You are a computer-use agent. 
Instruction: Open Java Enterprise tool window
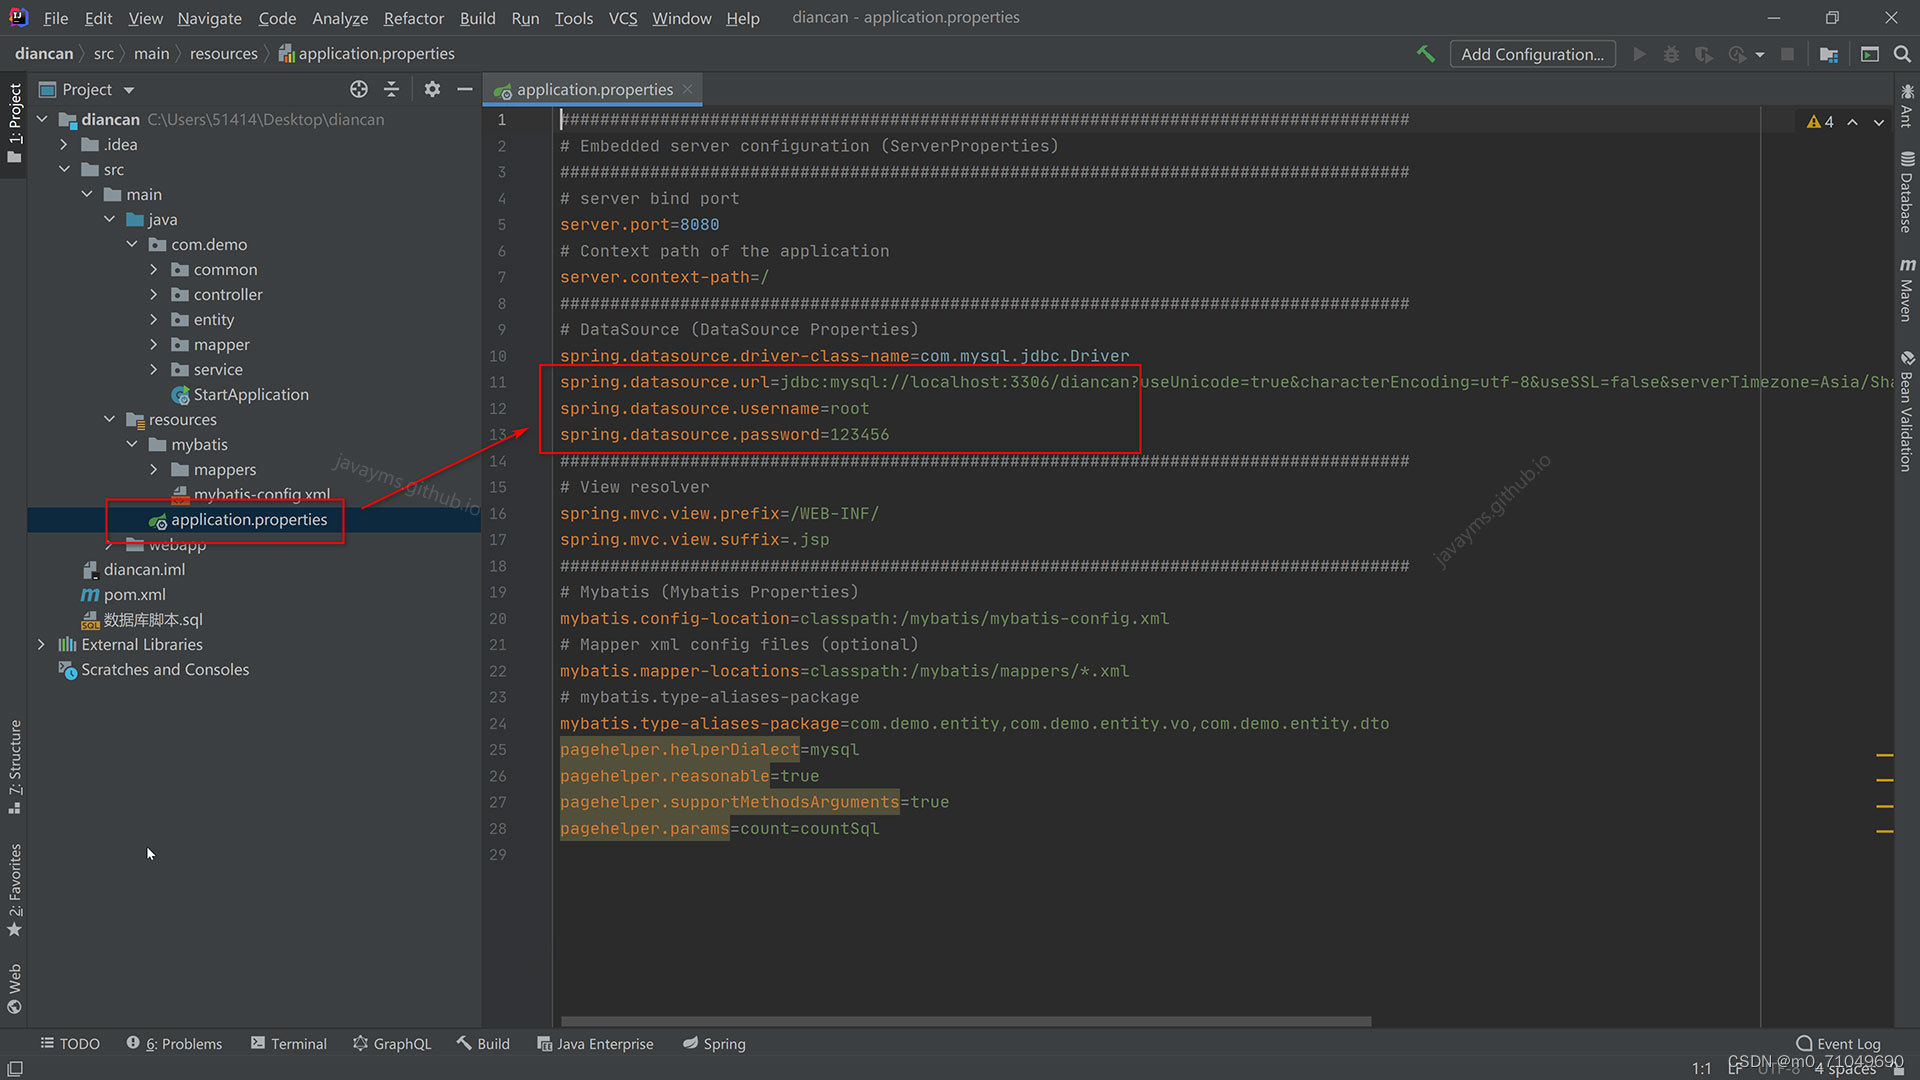[595, 1043]
